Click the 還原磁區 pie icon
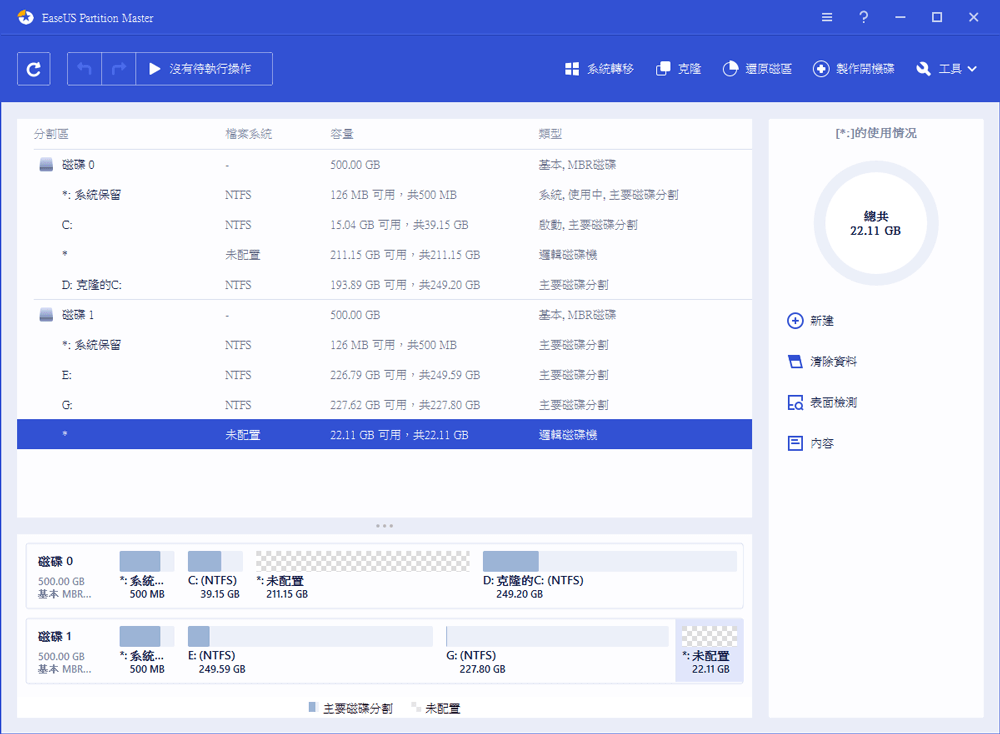The width and height of the screenshot is (1000, 734). [730, 69]
